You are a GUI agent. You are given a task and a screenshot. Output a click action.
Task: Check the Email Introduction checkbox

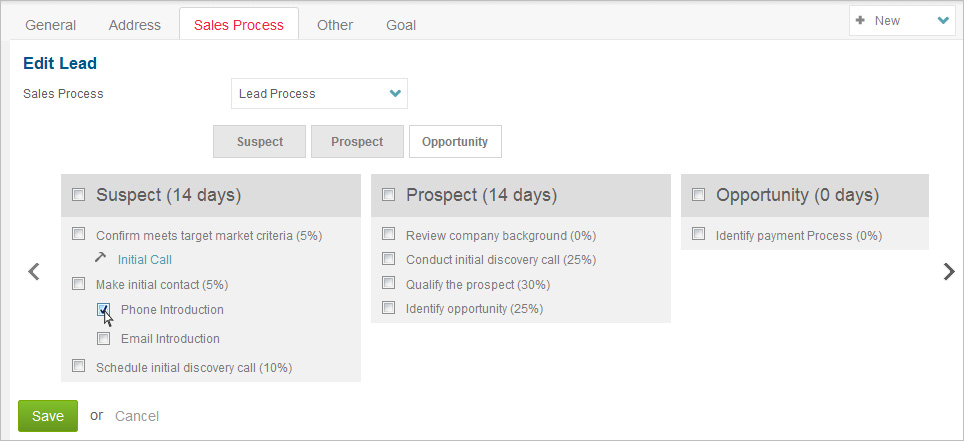pos(104,339)
